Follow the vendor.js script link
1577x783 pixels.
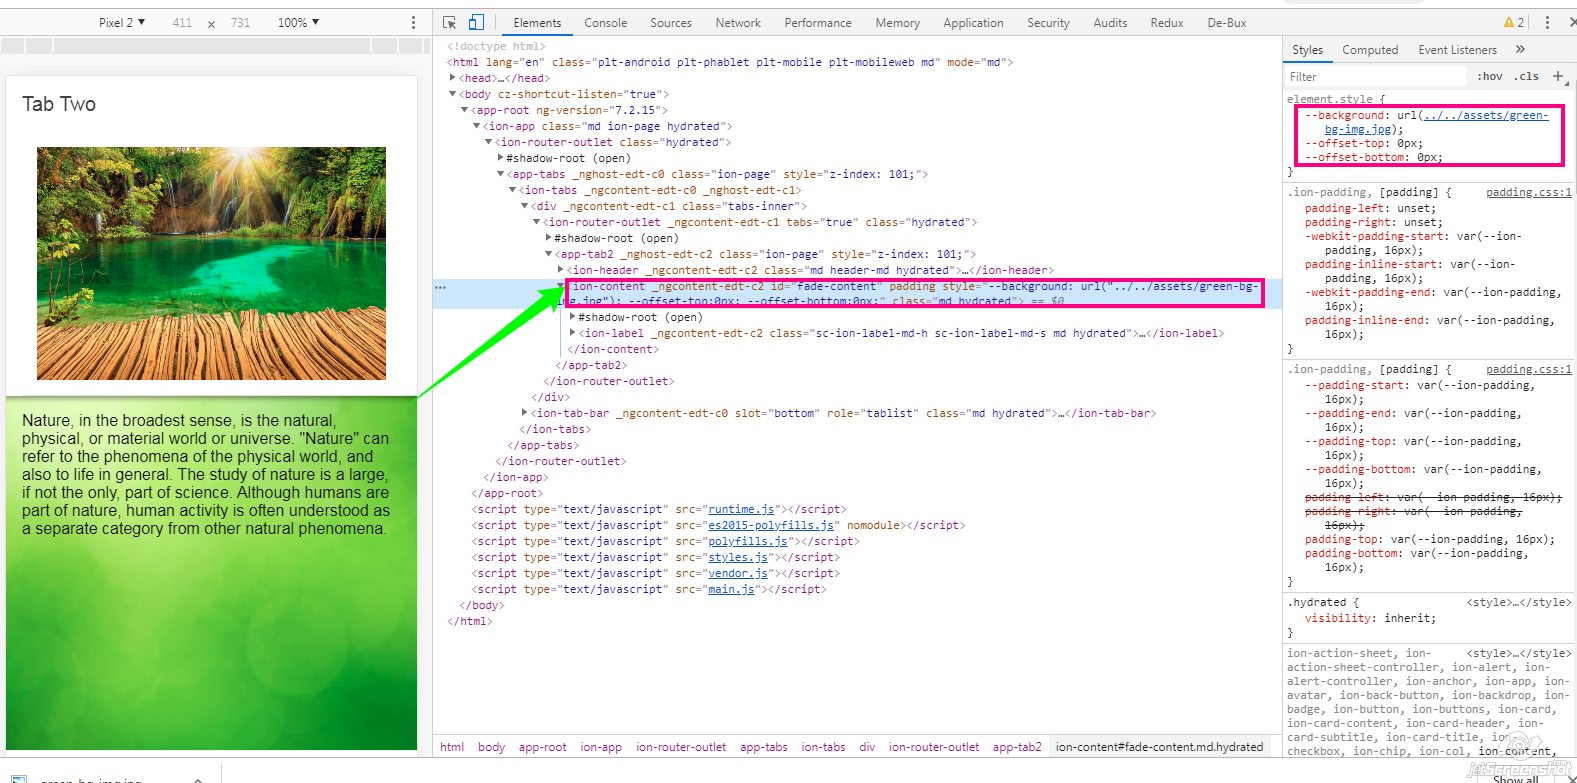pos(738,573)
